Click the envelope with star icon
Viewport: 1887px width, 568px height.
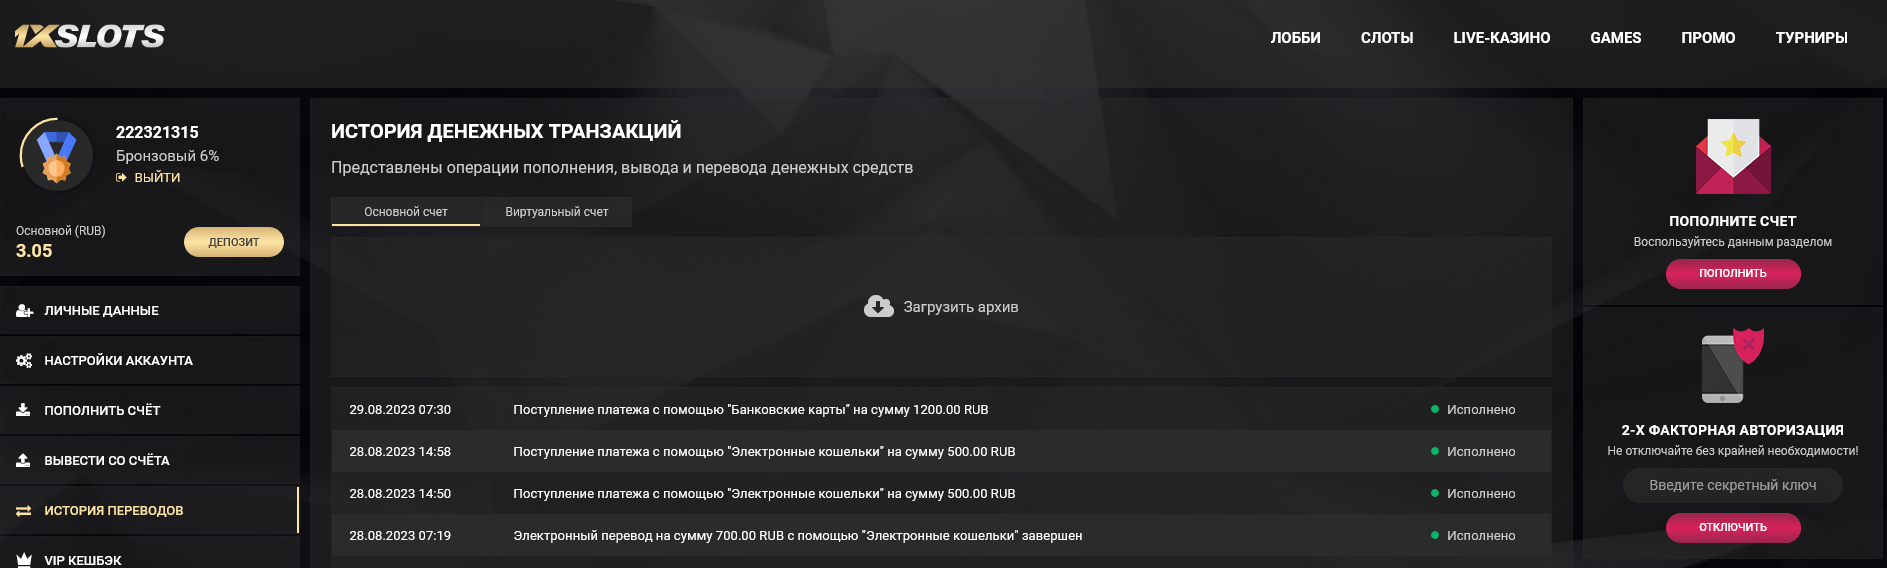[1733, 157]
